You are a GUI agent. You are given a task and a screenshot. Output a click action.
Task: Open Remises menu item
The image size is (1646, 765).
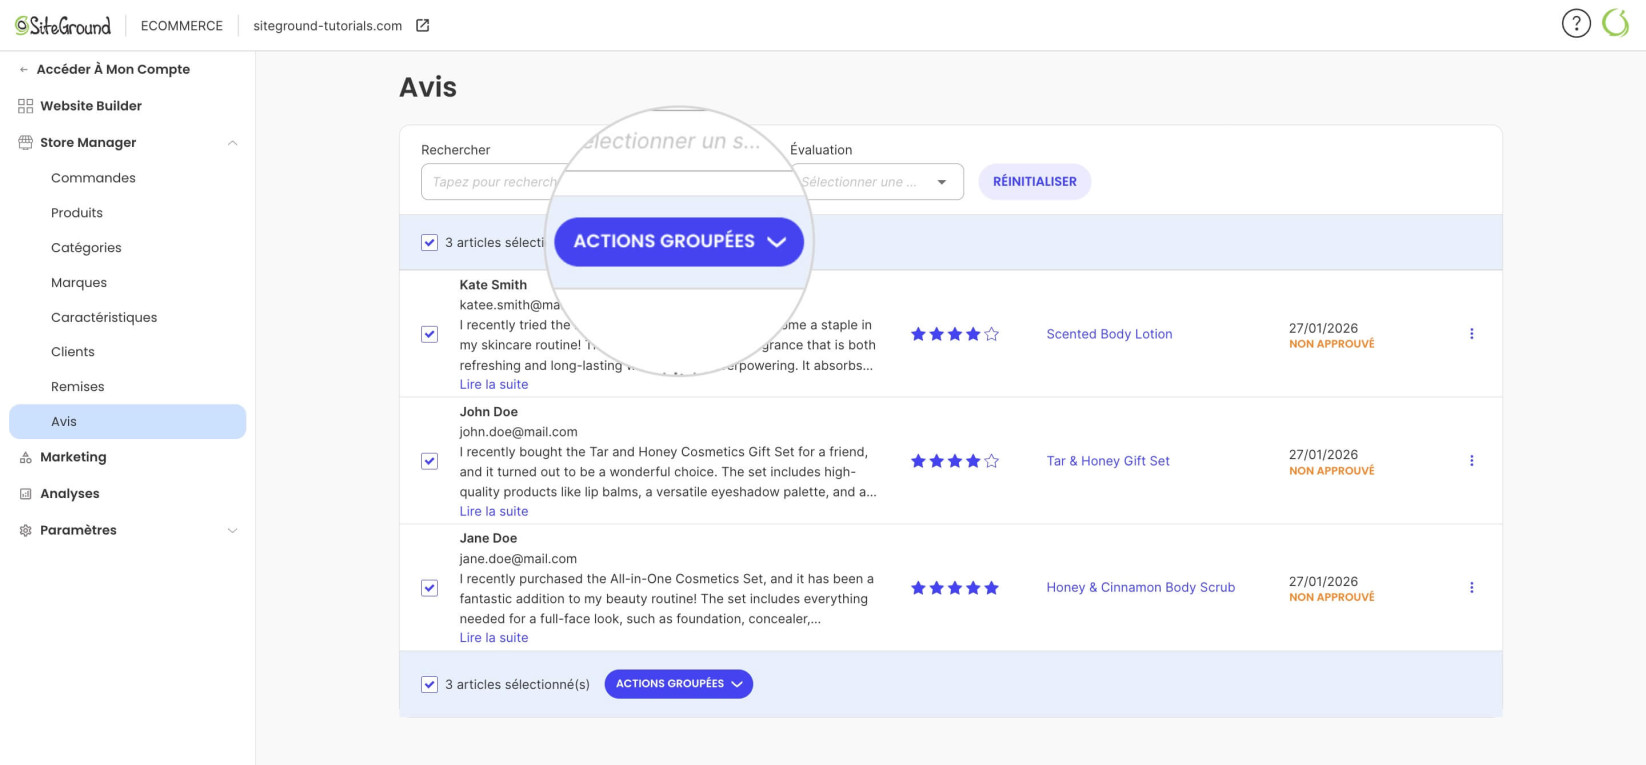point(78,387)
